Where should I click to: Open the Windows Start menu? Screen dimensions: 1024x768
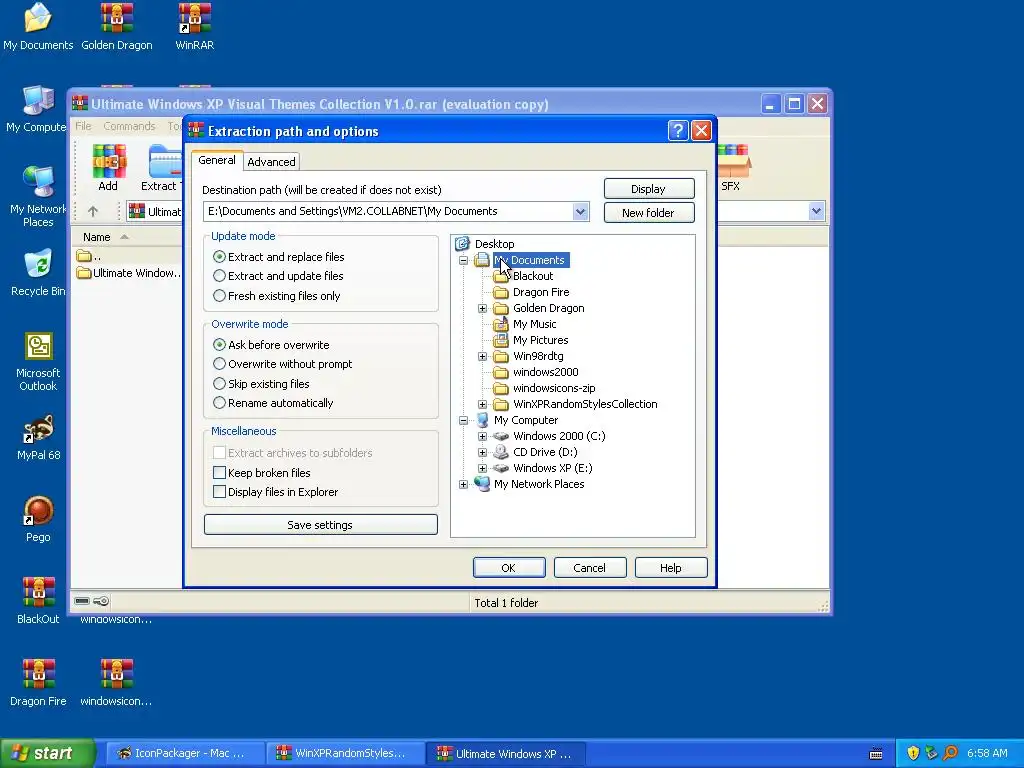[47, 753]
